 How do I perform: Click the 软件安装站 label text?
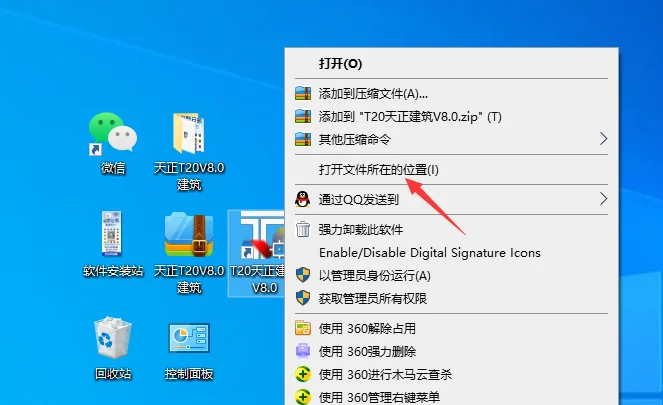(113, 271)
